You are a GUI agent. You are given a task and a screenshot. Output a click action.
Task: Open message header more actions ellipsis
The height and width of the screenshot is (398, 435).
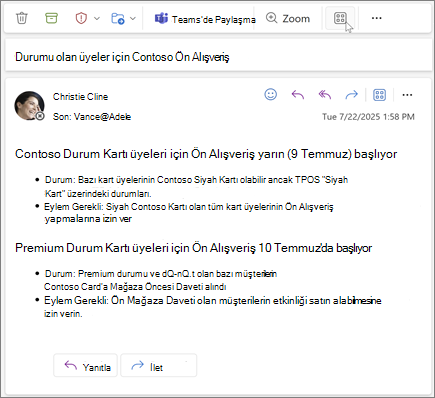(x=407, y=95)
